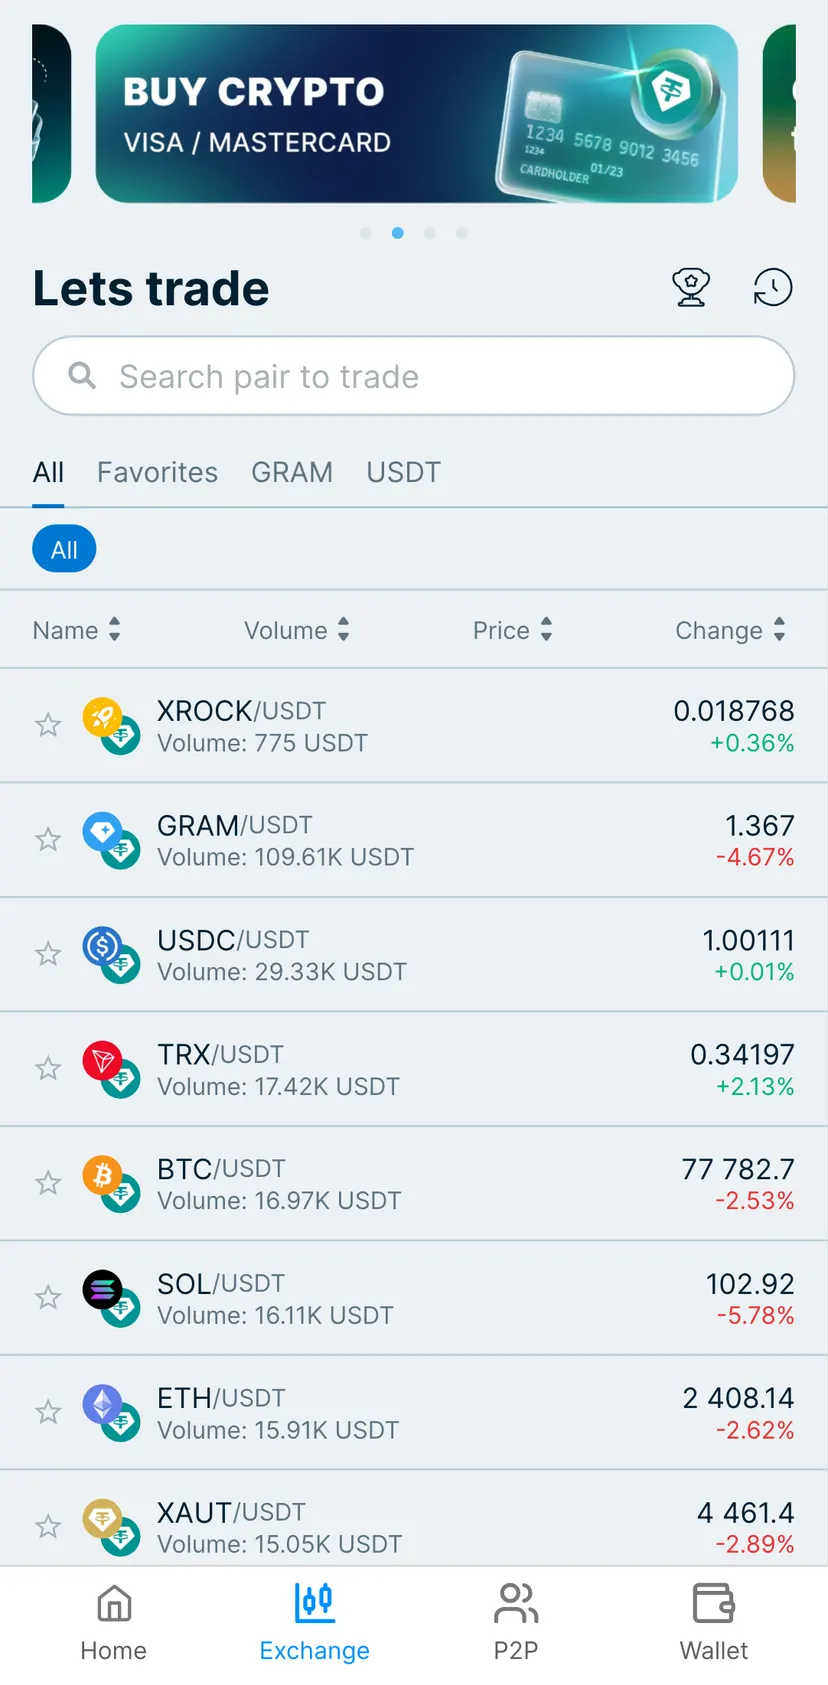The width and height of the screenshot is (828, 1685).
Task: Sort list by Volume arrows
Action: point(343,630)
